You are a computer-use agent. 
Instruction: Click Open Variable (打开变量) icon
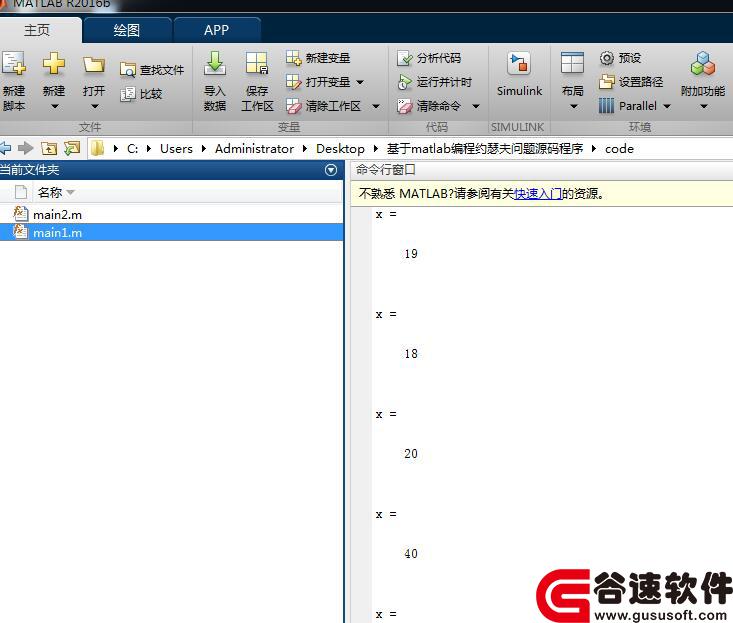(x=294, y=82)
